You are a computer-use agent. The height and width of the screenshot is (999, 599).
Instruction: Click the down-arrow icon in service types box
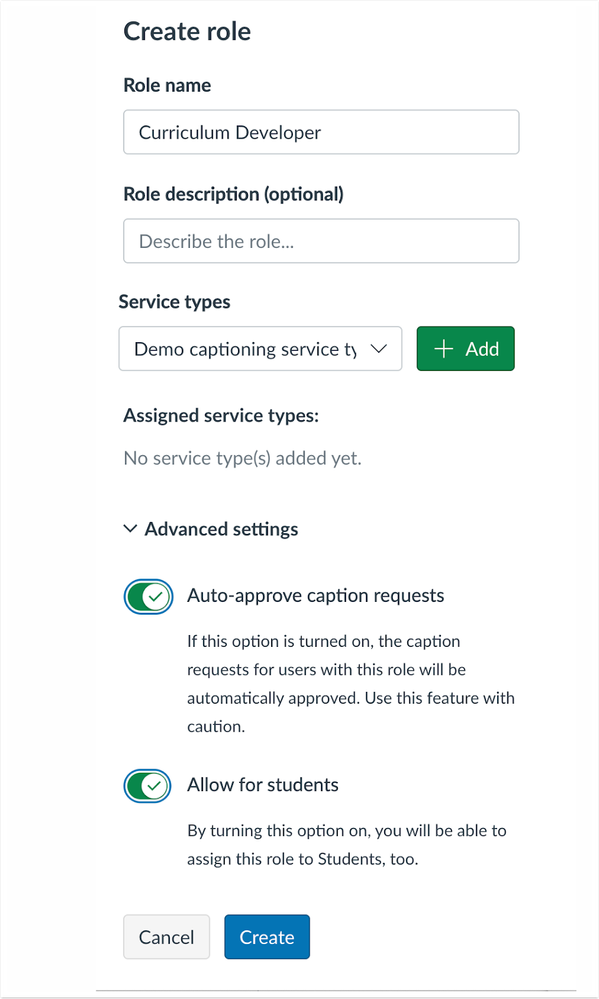tap(379, 349)
